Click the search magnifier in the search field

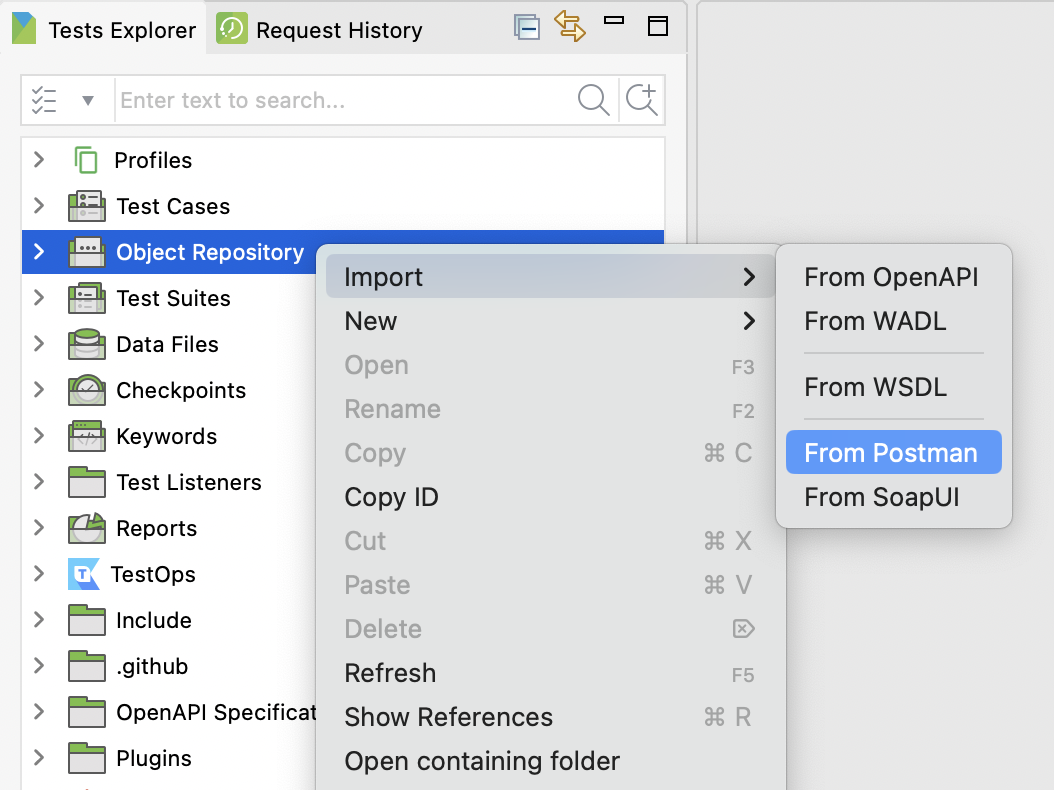(x=593, y=100)
